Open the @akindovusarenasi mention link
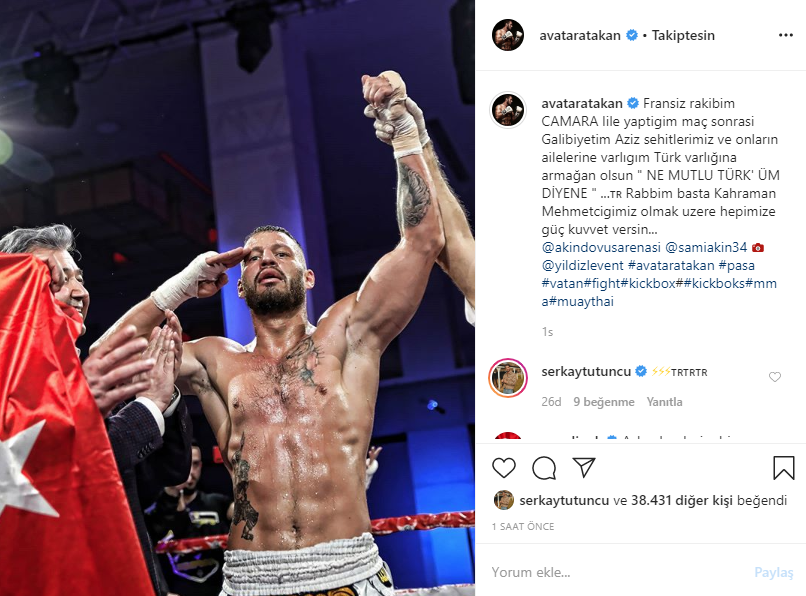Screen dimensions: 806x596 coord(601,247)
